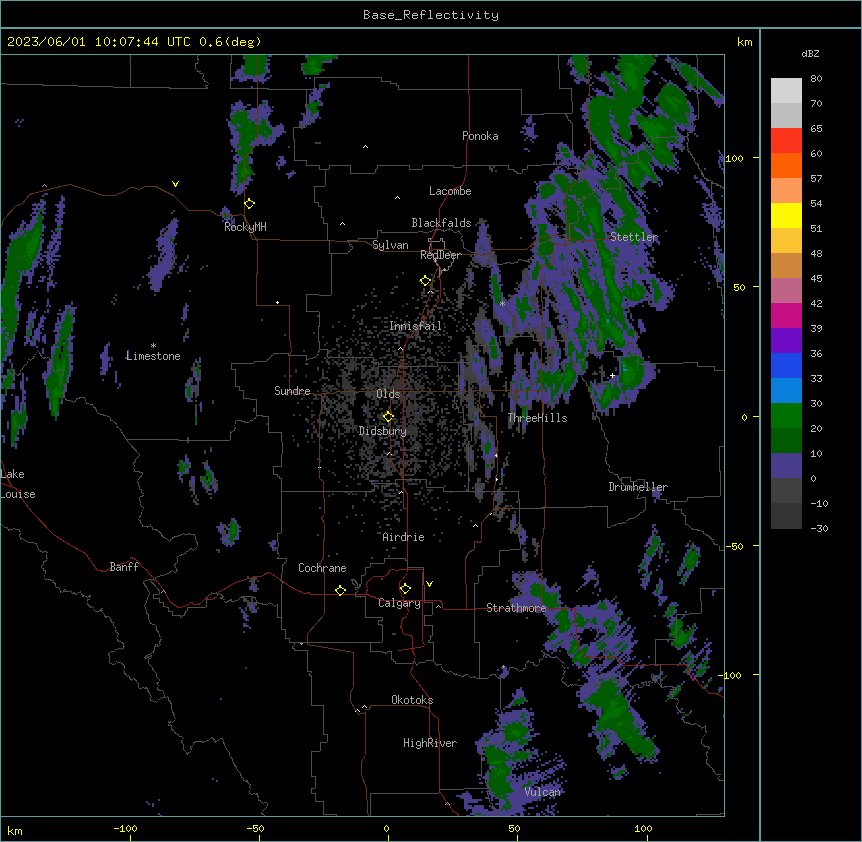
Task: Pick the lightest gray 70-80 dBZ legend swatch
Action: coord(786,90)
